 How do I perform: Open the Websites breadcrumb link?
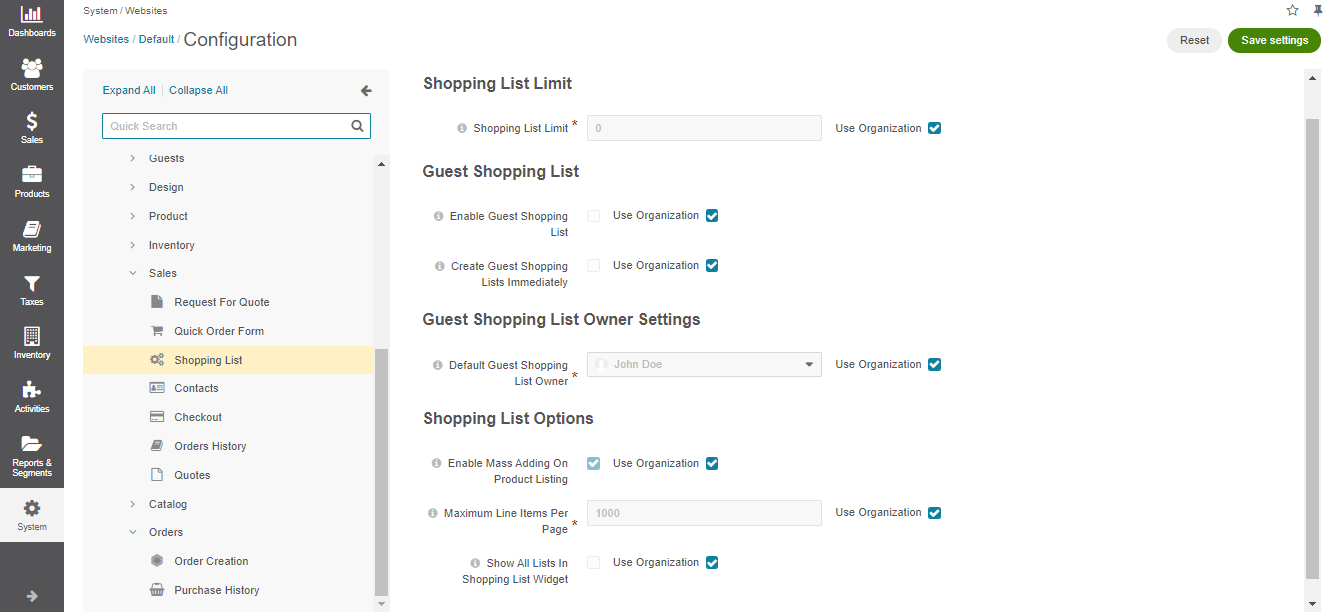(106, 39)
